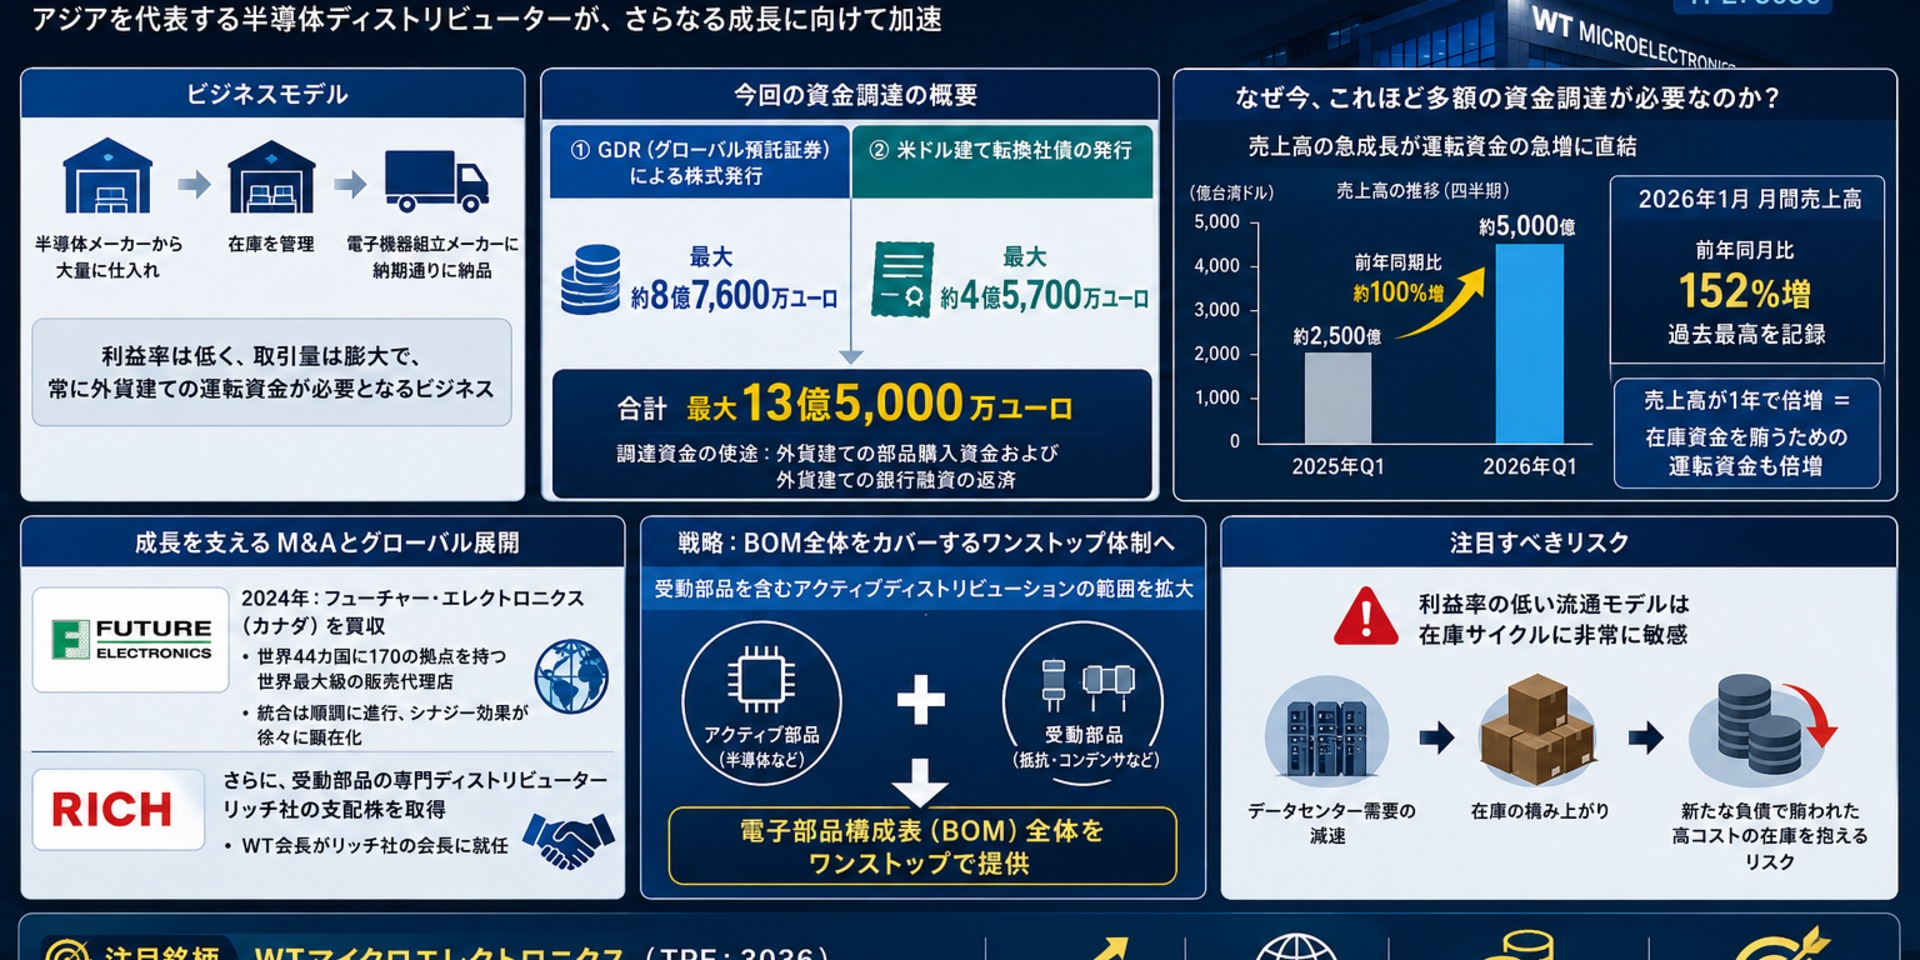Screen dimensions: 1920x960
Task: Click the 売上高の推移(四半期) chart title
Action: (x=1422, y=191)
